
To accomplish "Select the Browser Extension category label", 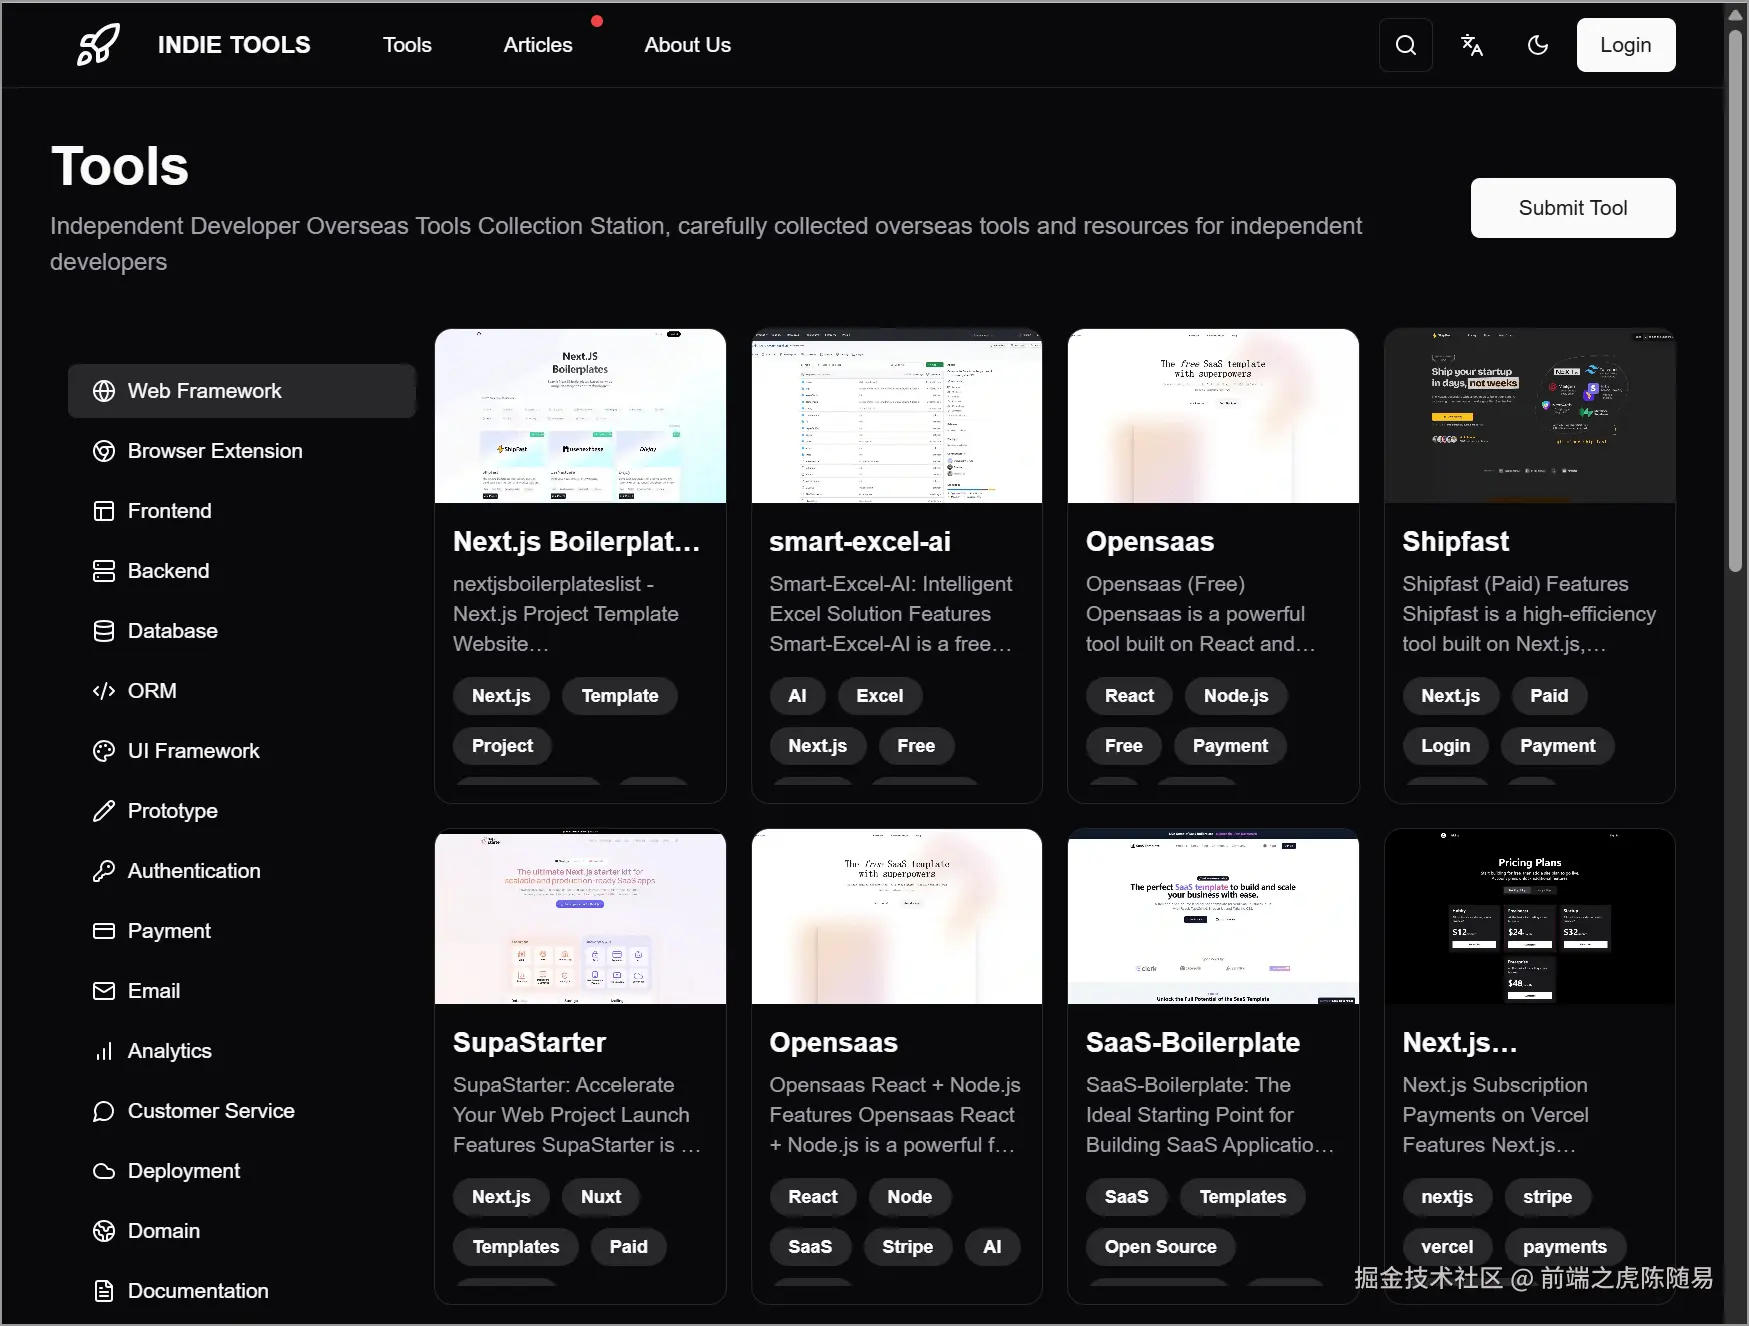I will pyautogui.click(x=215, y=451).
